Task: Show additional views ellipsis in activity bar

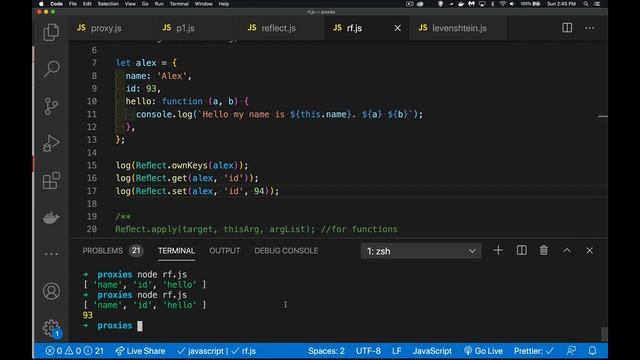Action: tap(51, 254)
